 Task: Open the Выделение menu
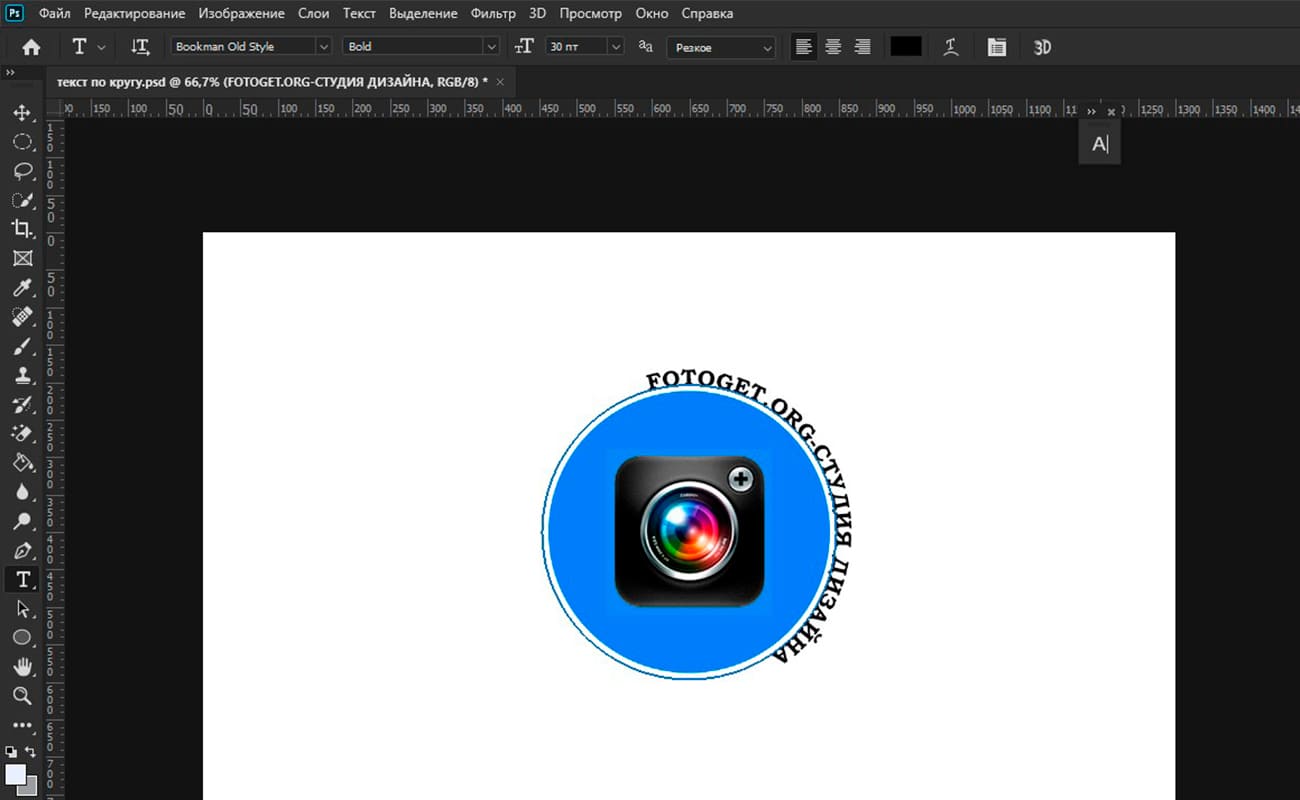[423, 14]
